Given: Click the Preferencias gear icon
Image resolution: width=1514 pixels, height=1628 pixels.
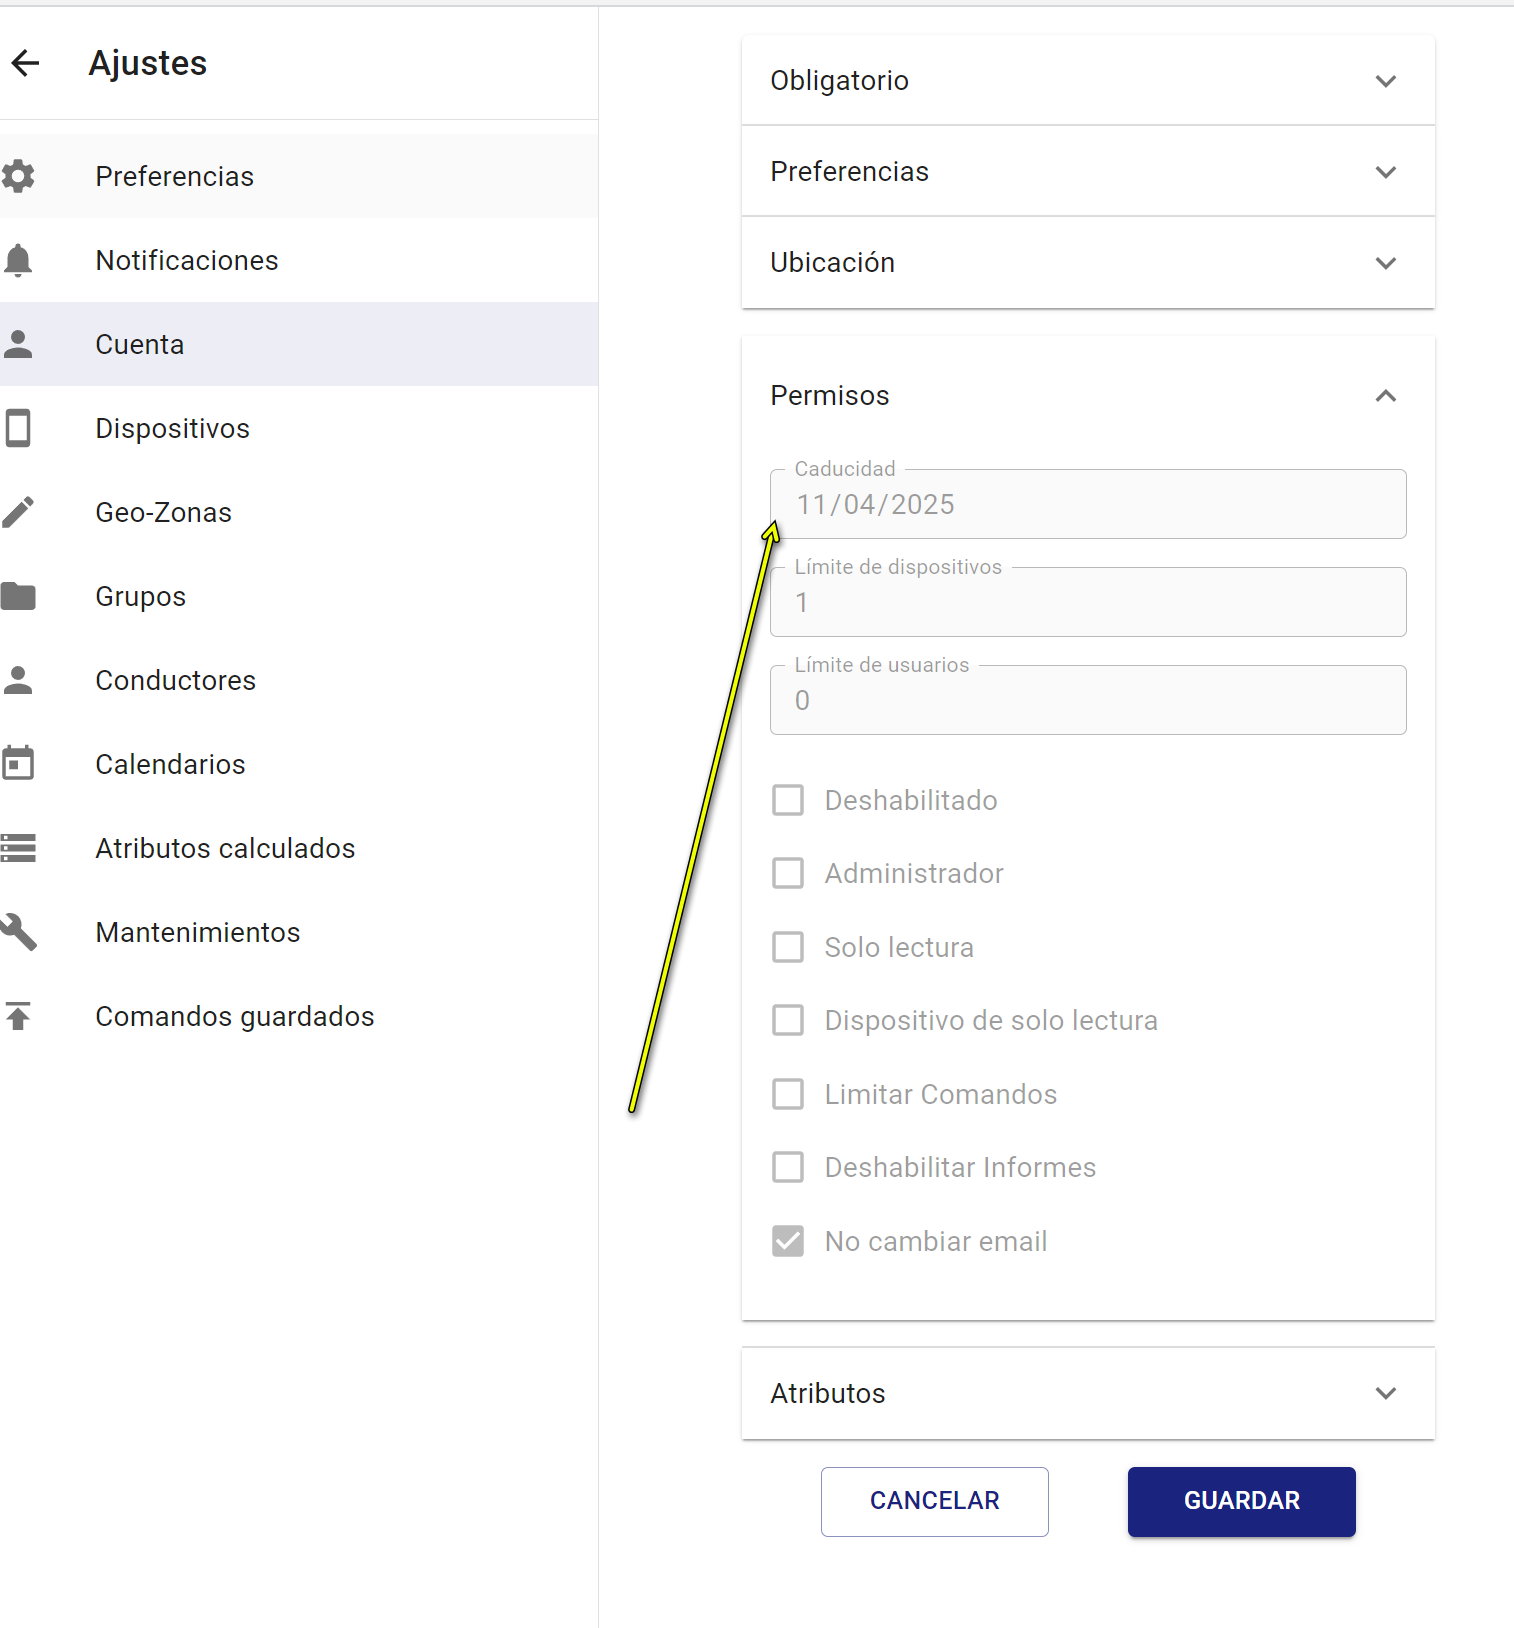Looking at the screenshot, I should point(18,176).
